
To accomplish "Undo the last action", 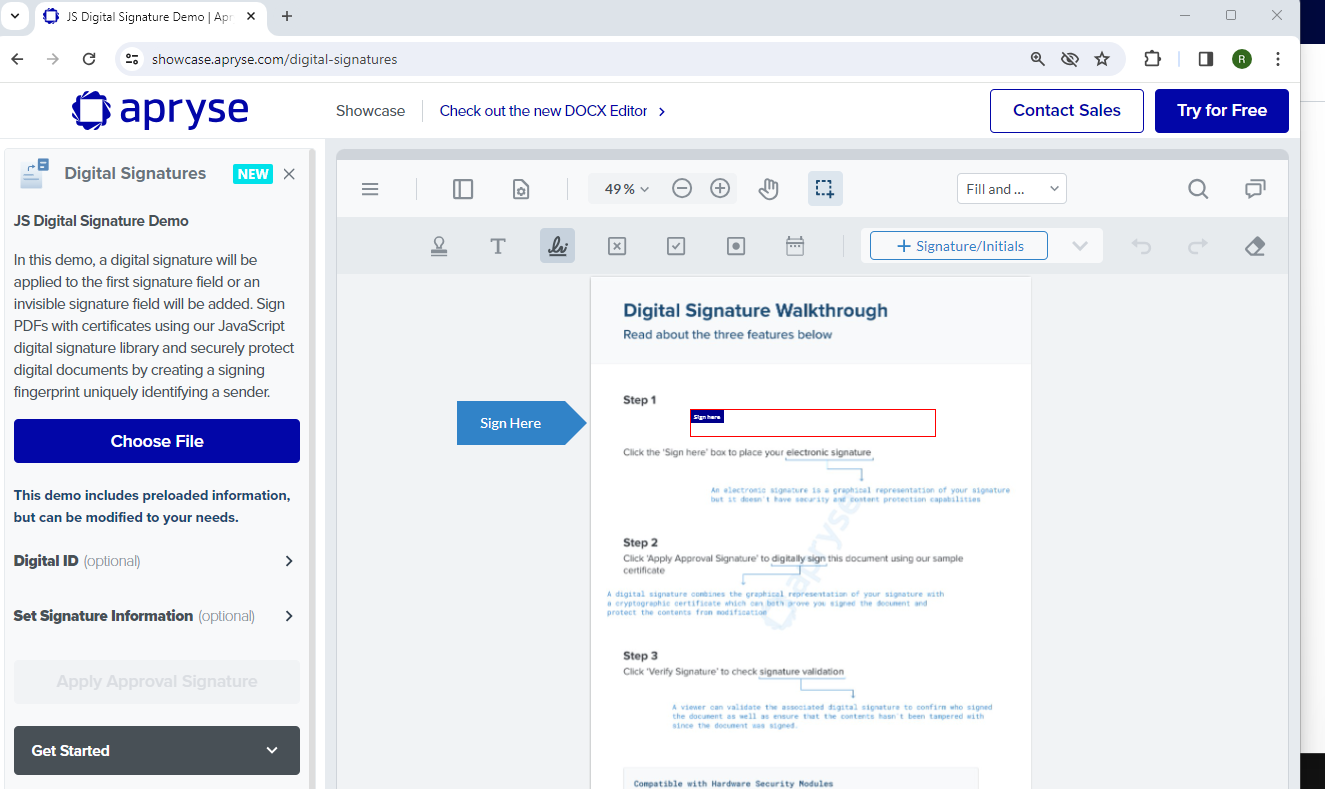I will click(1141, 246).
